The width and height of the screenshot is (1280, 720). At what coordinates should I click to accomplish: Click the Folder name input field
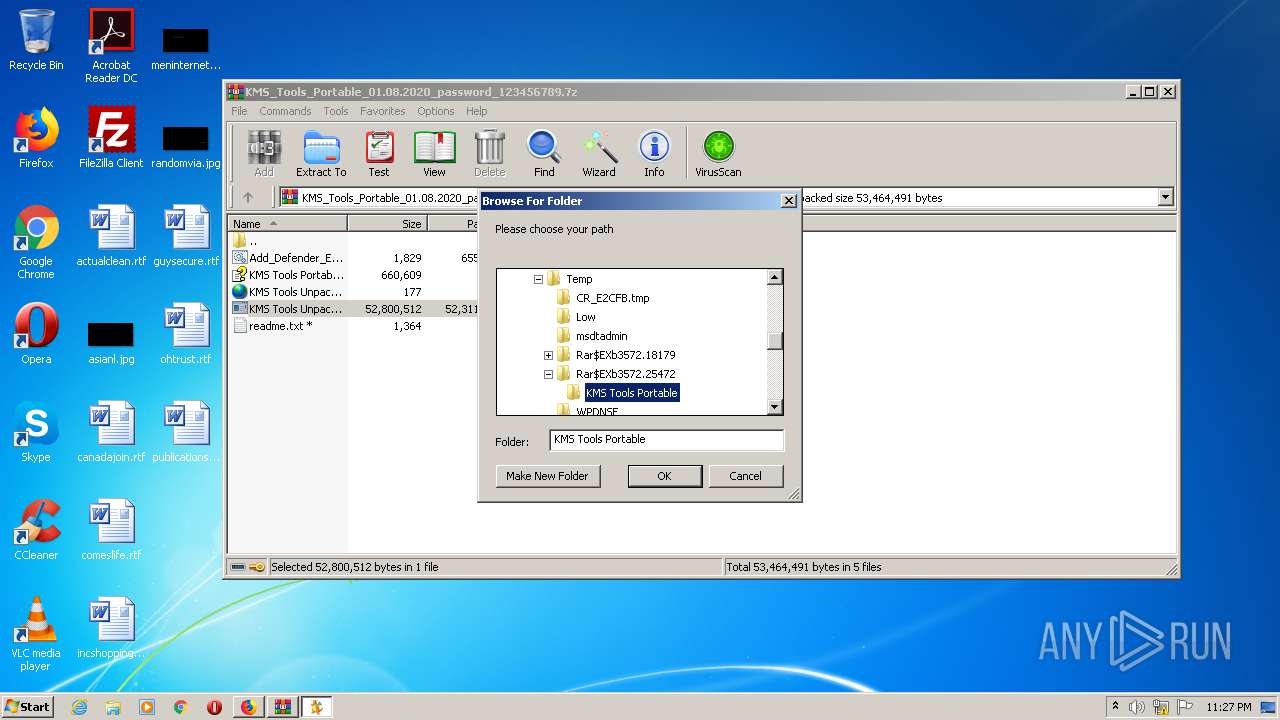coord(667,440)
